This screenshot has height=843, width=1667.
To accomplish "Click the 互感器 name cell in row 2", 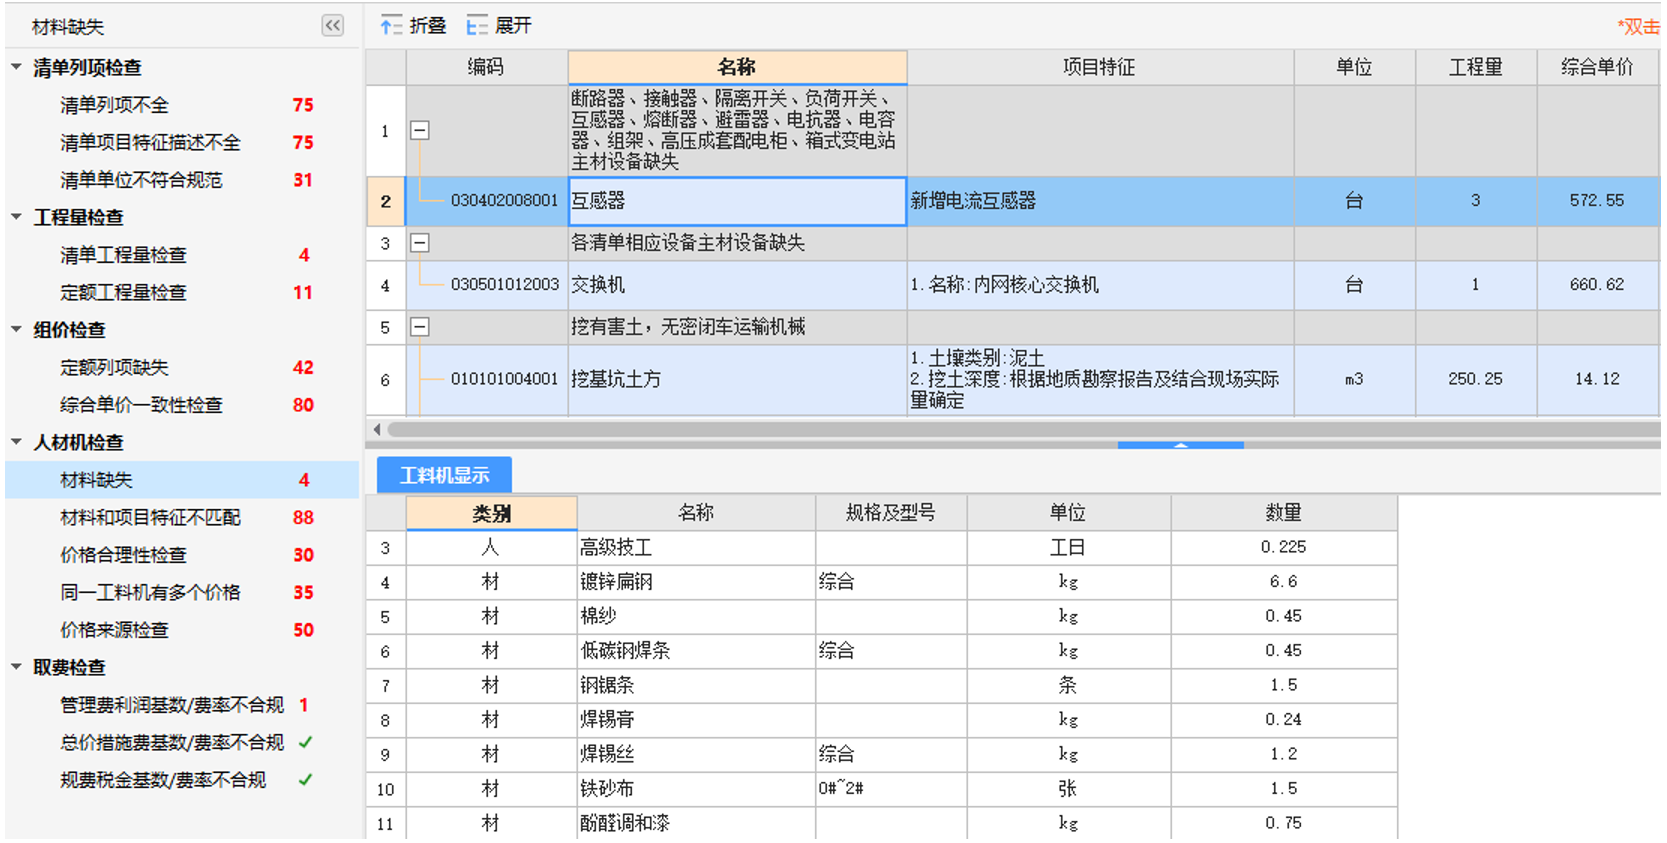I will pyautogui.click(x=737, y=201).
